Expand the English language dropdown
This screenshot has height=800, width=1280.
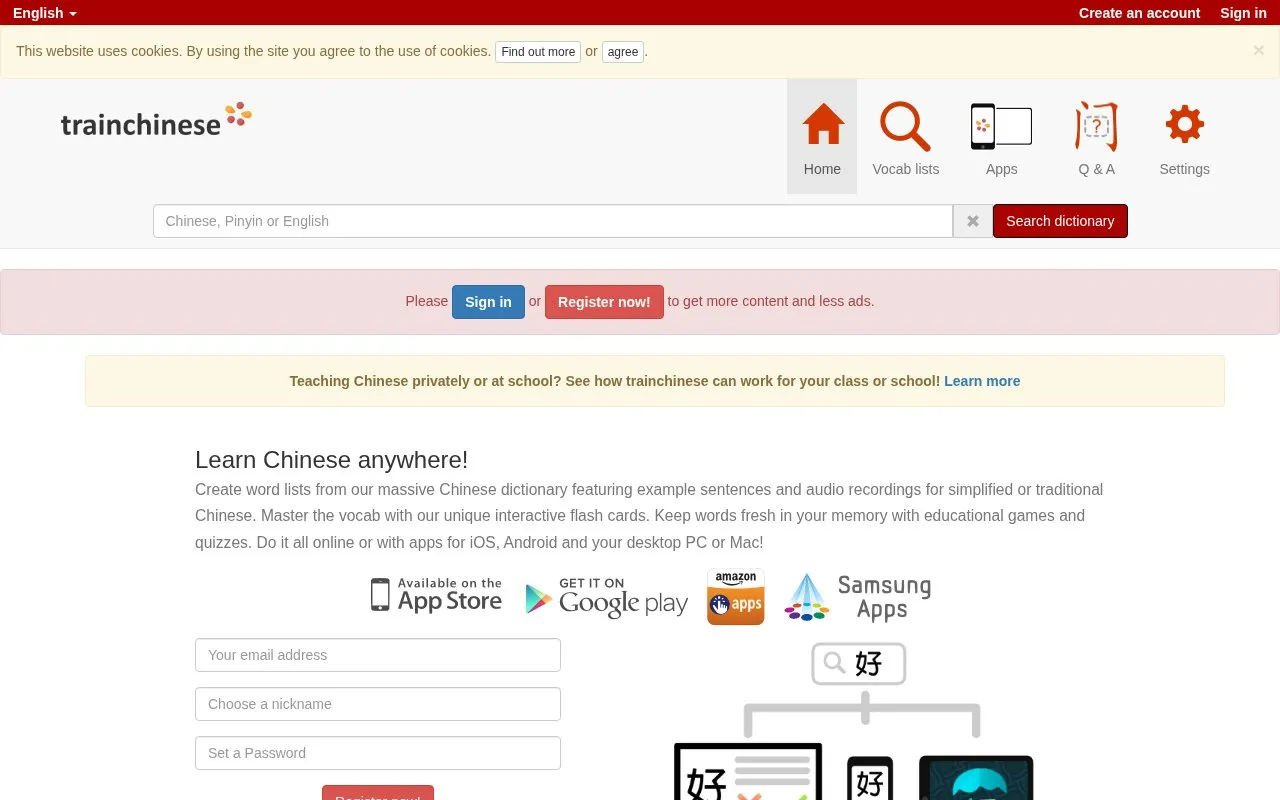pos(45,13)
